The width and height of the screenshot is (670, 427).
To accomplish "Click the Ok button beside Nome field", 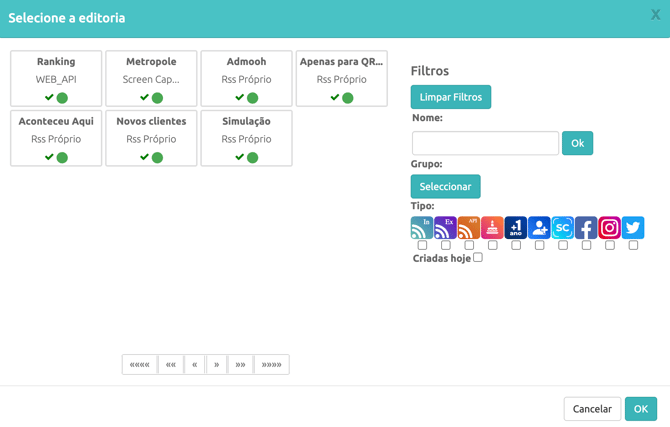I will (x=577, y=143).
